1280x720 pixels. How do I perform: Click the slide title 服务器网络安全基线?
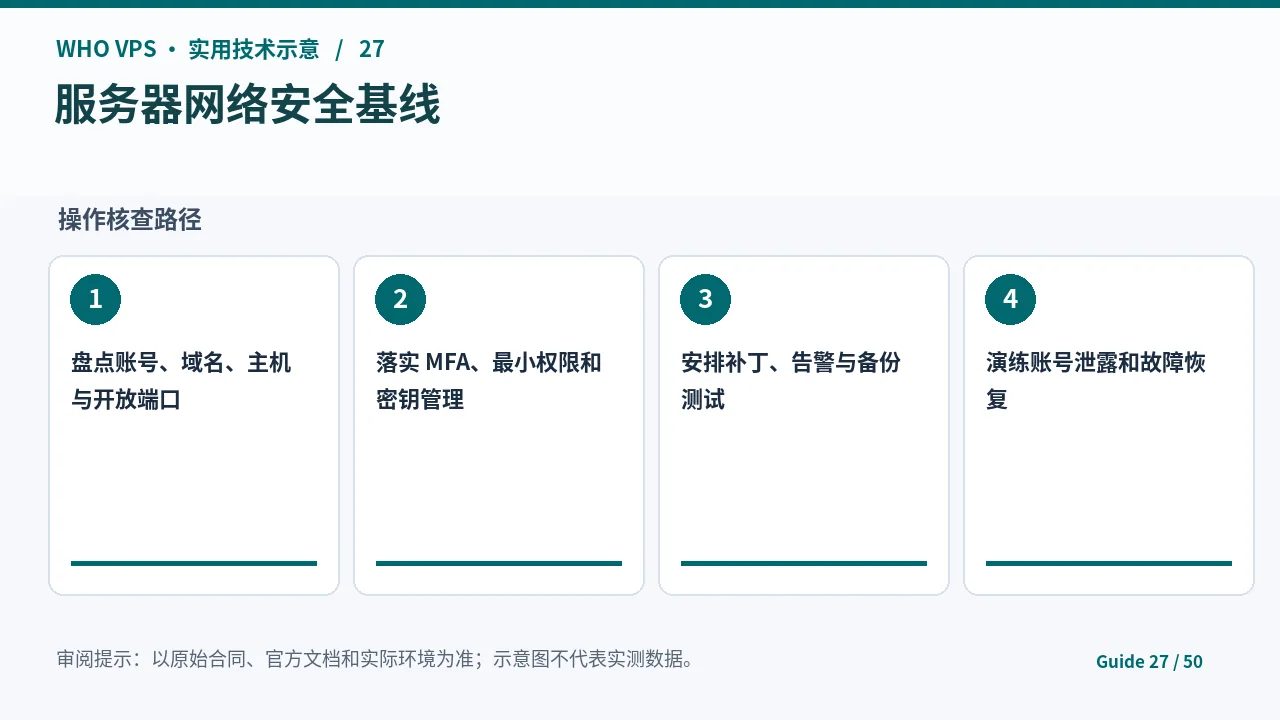pos(247,105)
